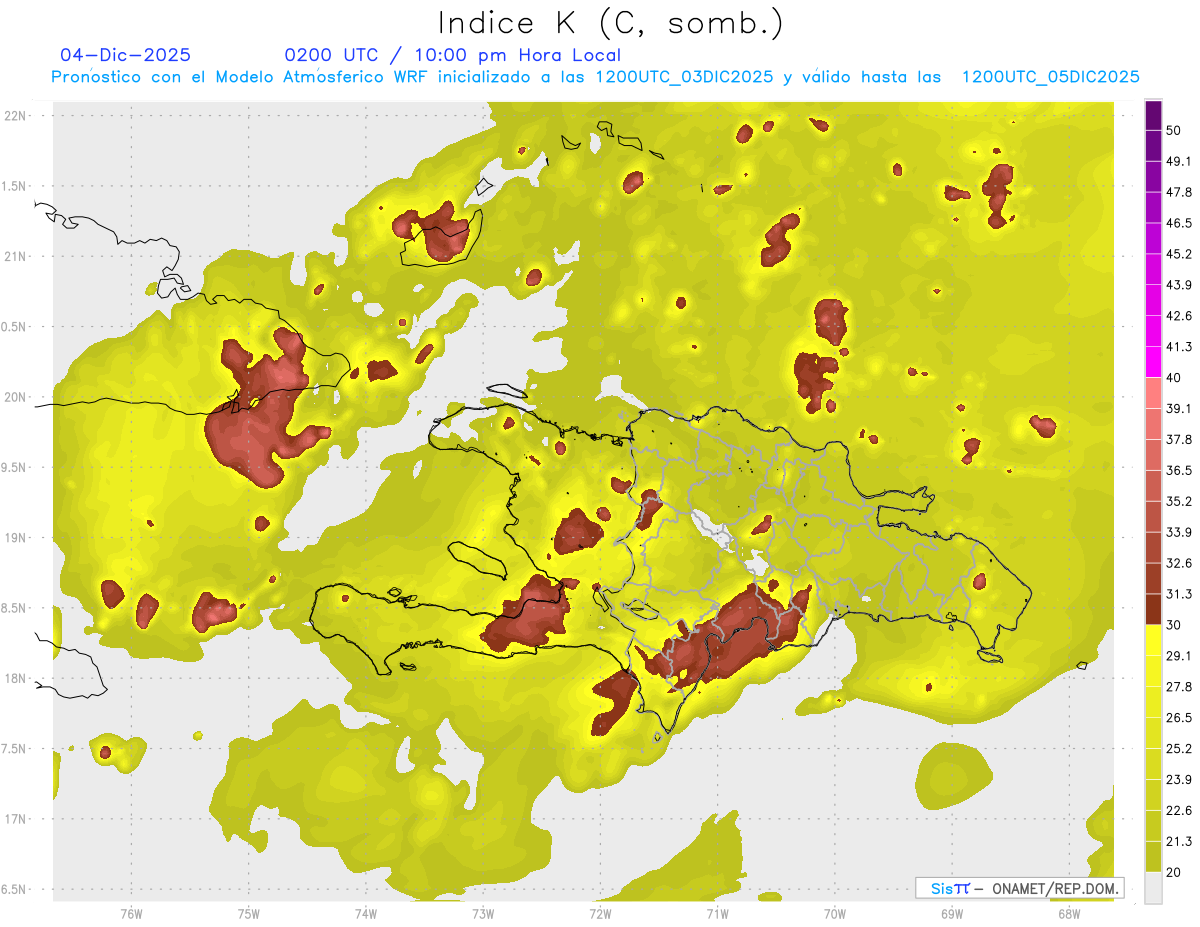Pick the bright yellow swatch between 29.1 and 30

[1153, 640]
